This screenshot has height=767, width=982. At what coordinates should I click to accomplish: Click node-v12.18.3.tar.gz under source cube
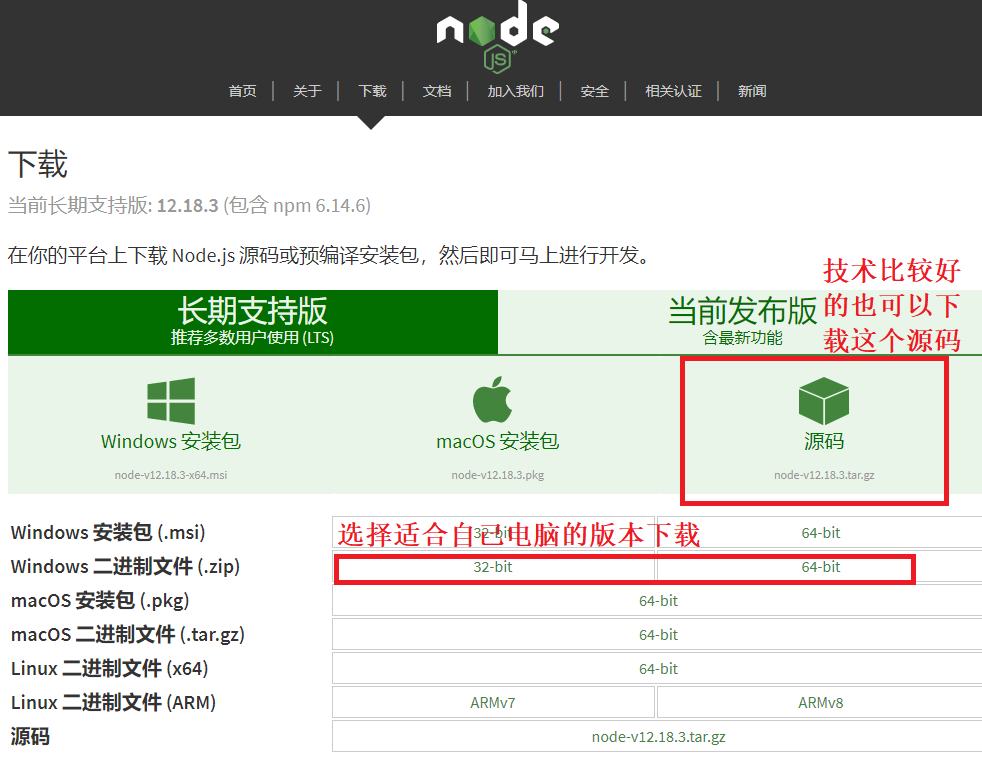(x=824, y=475)
